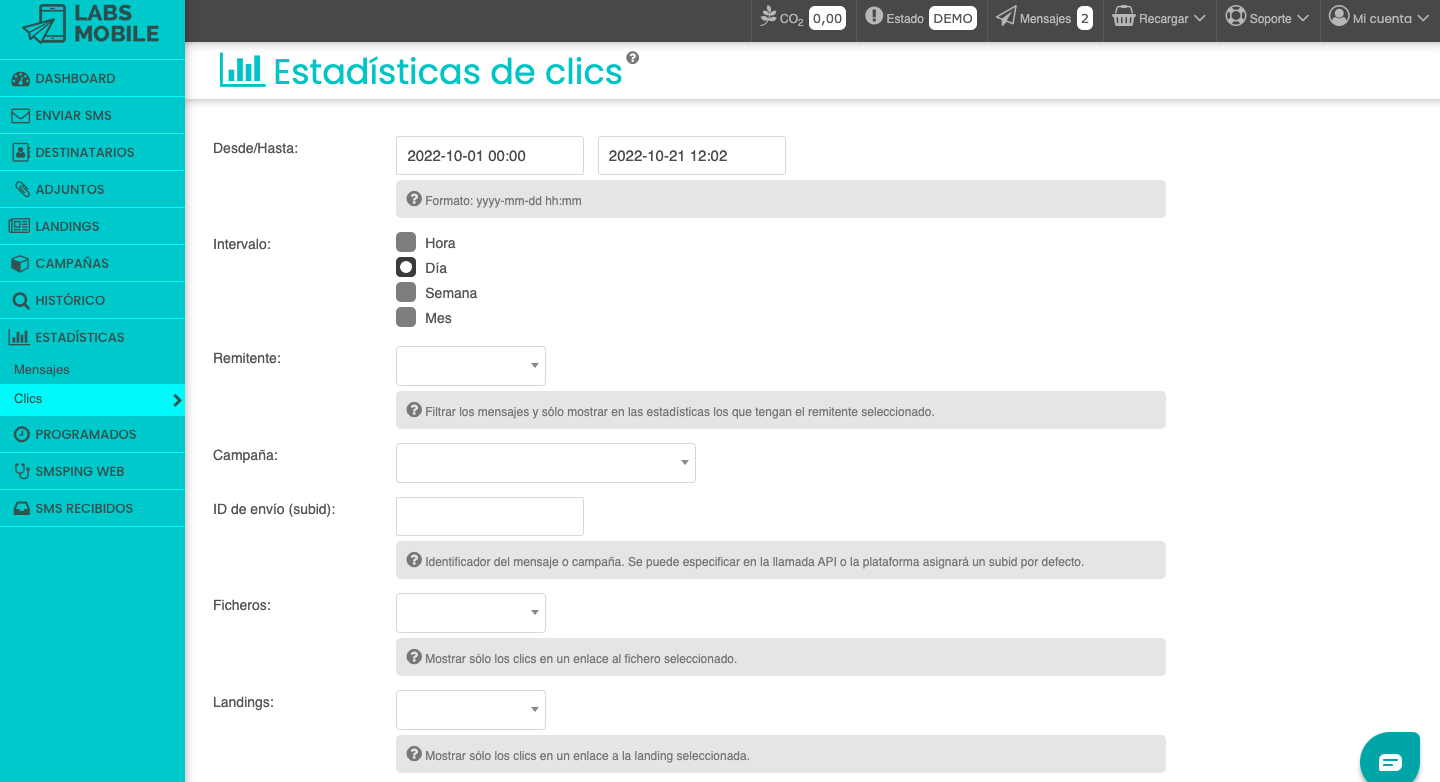Viewport: 1440px width, 782px height.
Task: Select the Hora interval option
Action: point(406,242)
